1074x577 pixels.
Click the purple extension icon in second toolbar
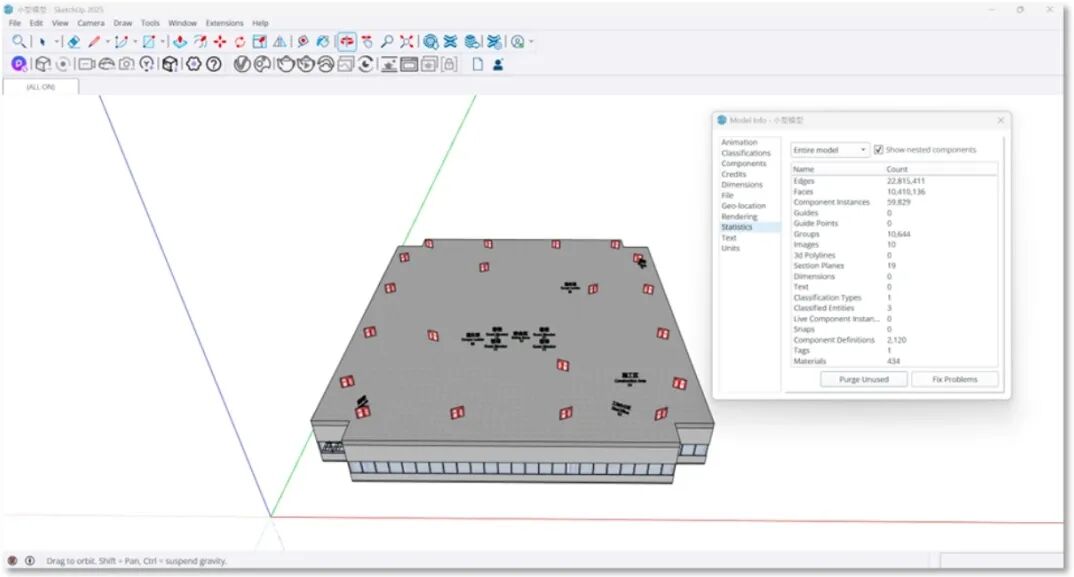pos(18,64)
